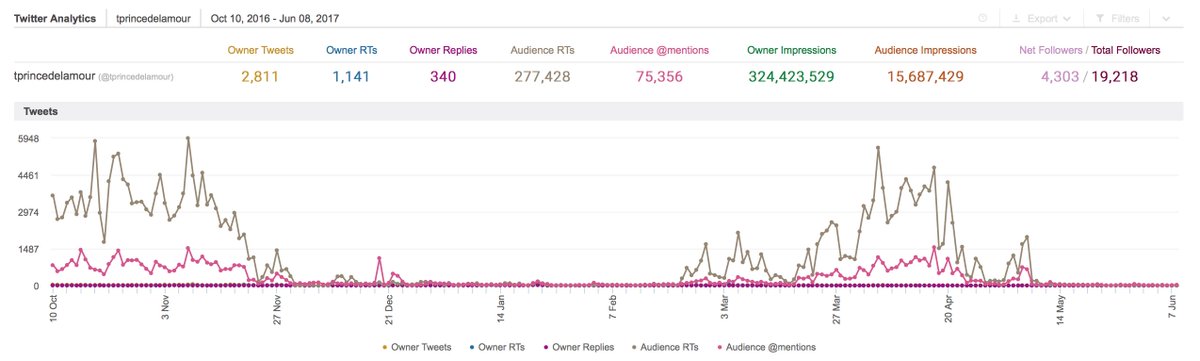
Task: Click the 1,141 owner RTs value
Action: coord(351,76)
